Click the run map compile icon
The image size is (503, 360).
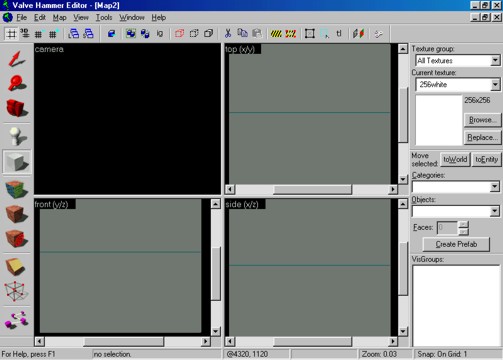click(x=358, y=34)
